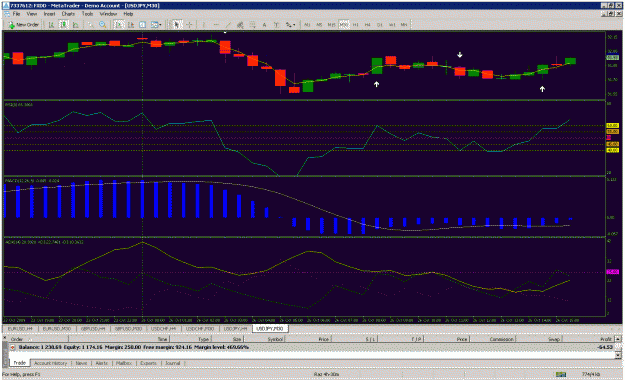Select the arrow cursor tool
The height and width of the screenshot is (380, 625).
tap(177, 25)
